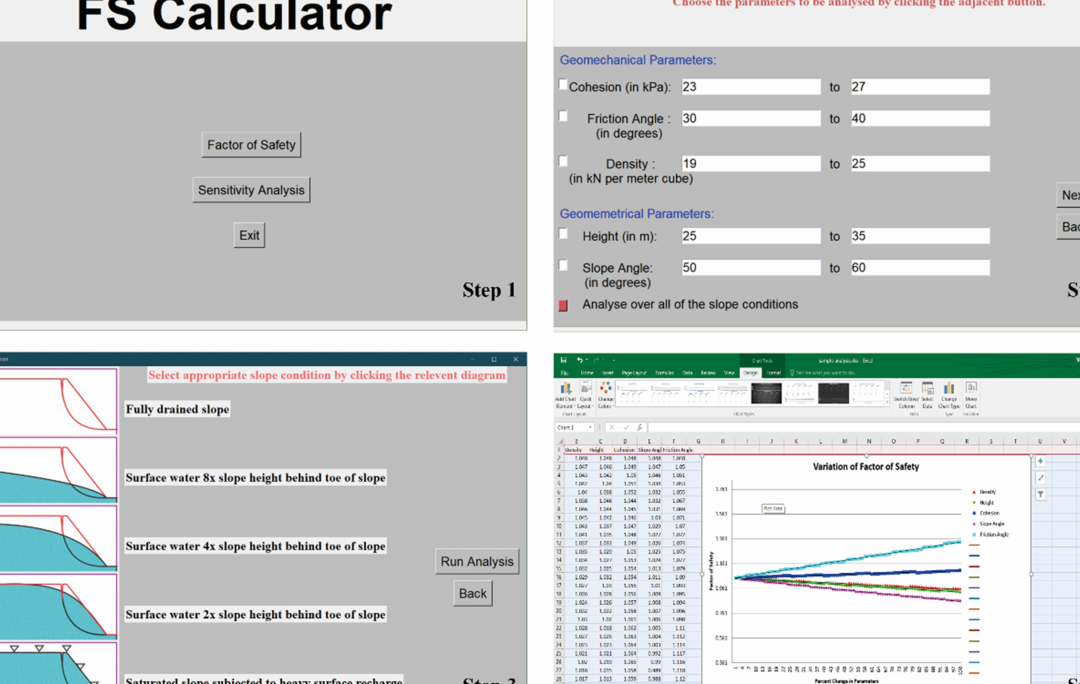Open Chart Filters beside the chart

[1039, 496]
